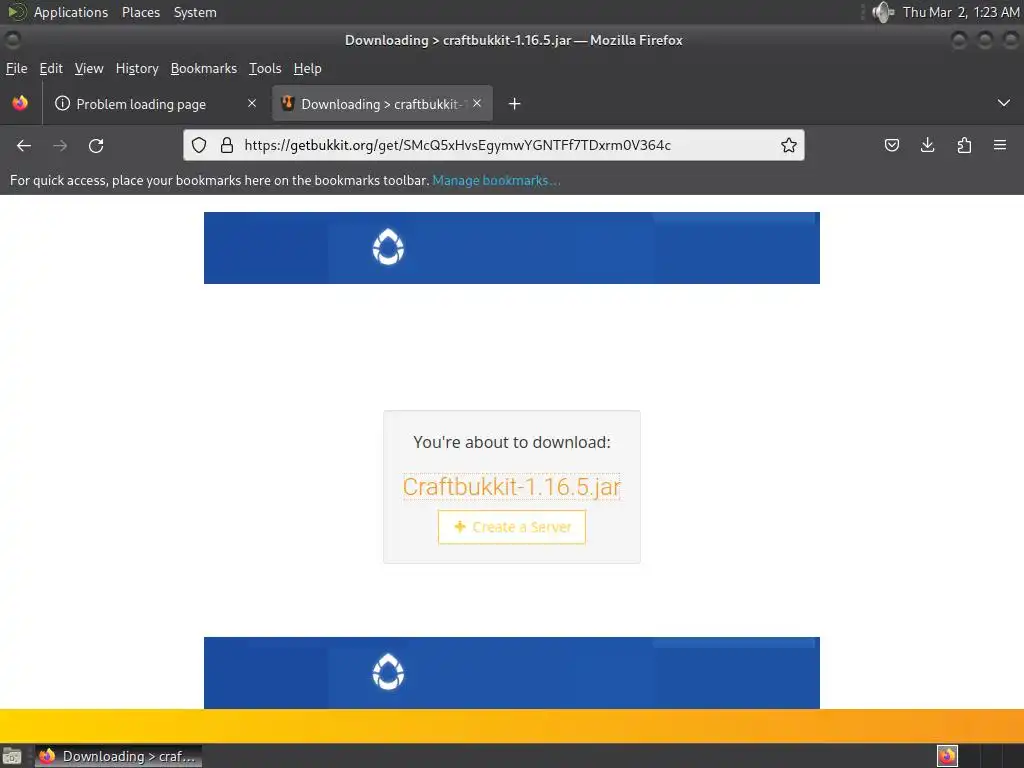Open the Places menu
Viewport: 1024px width, 768px height.
coord(141,12)
